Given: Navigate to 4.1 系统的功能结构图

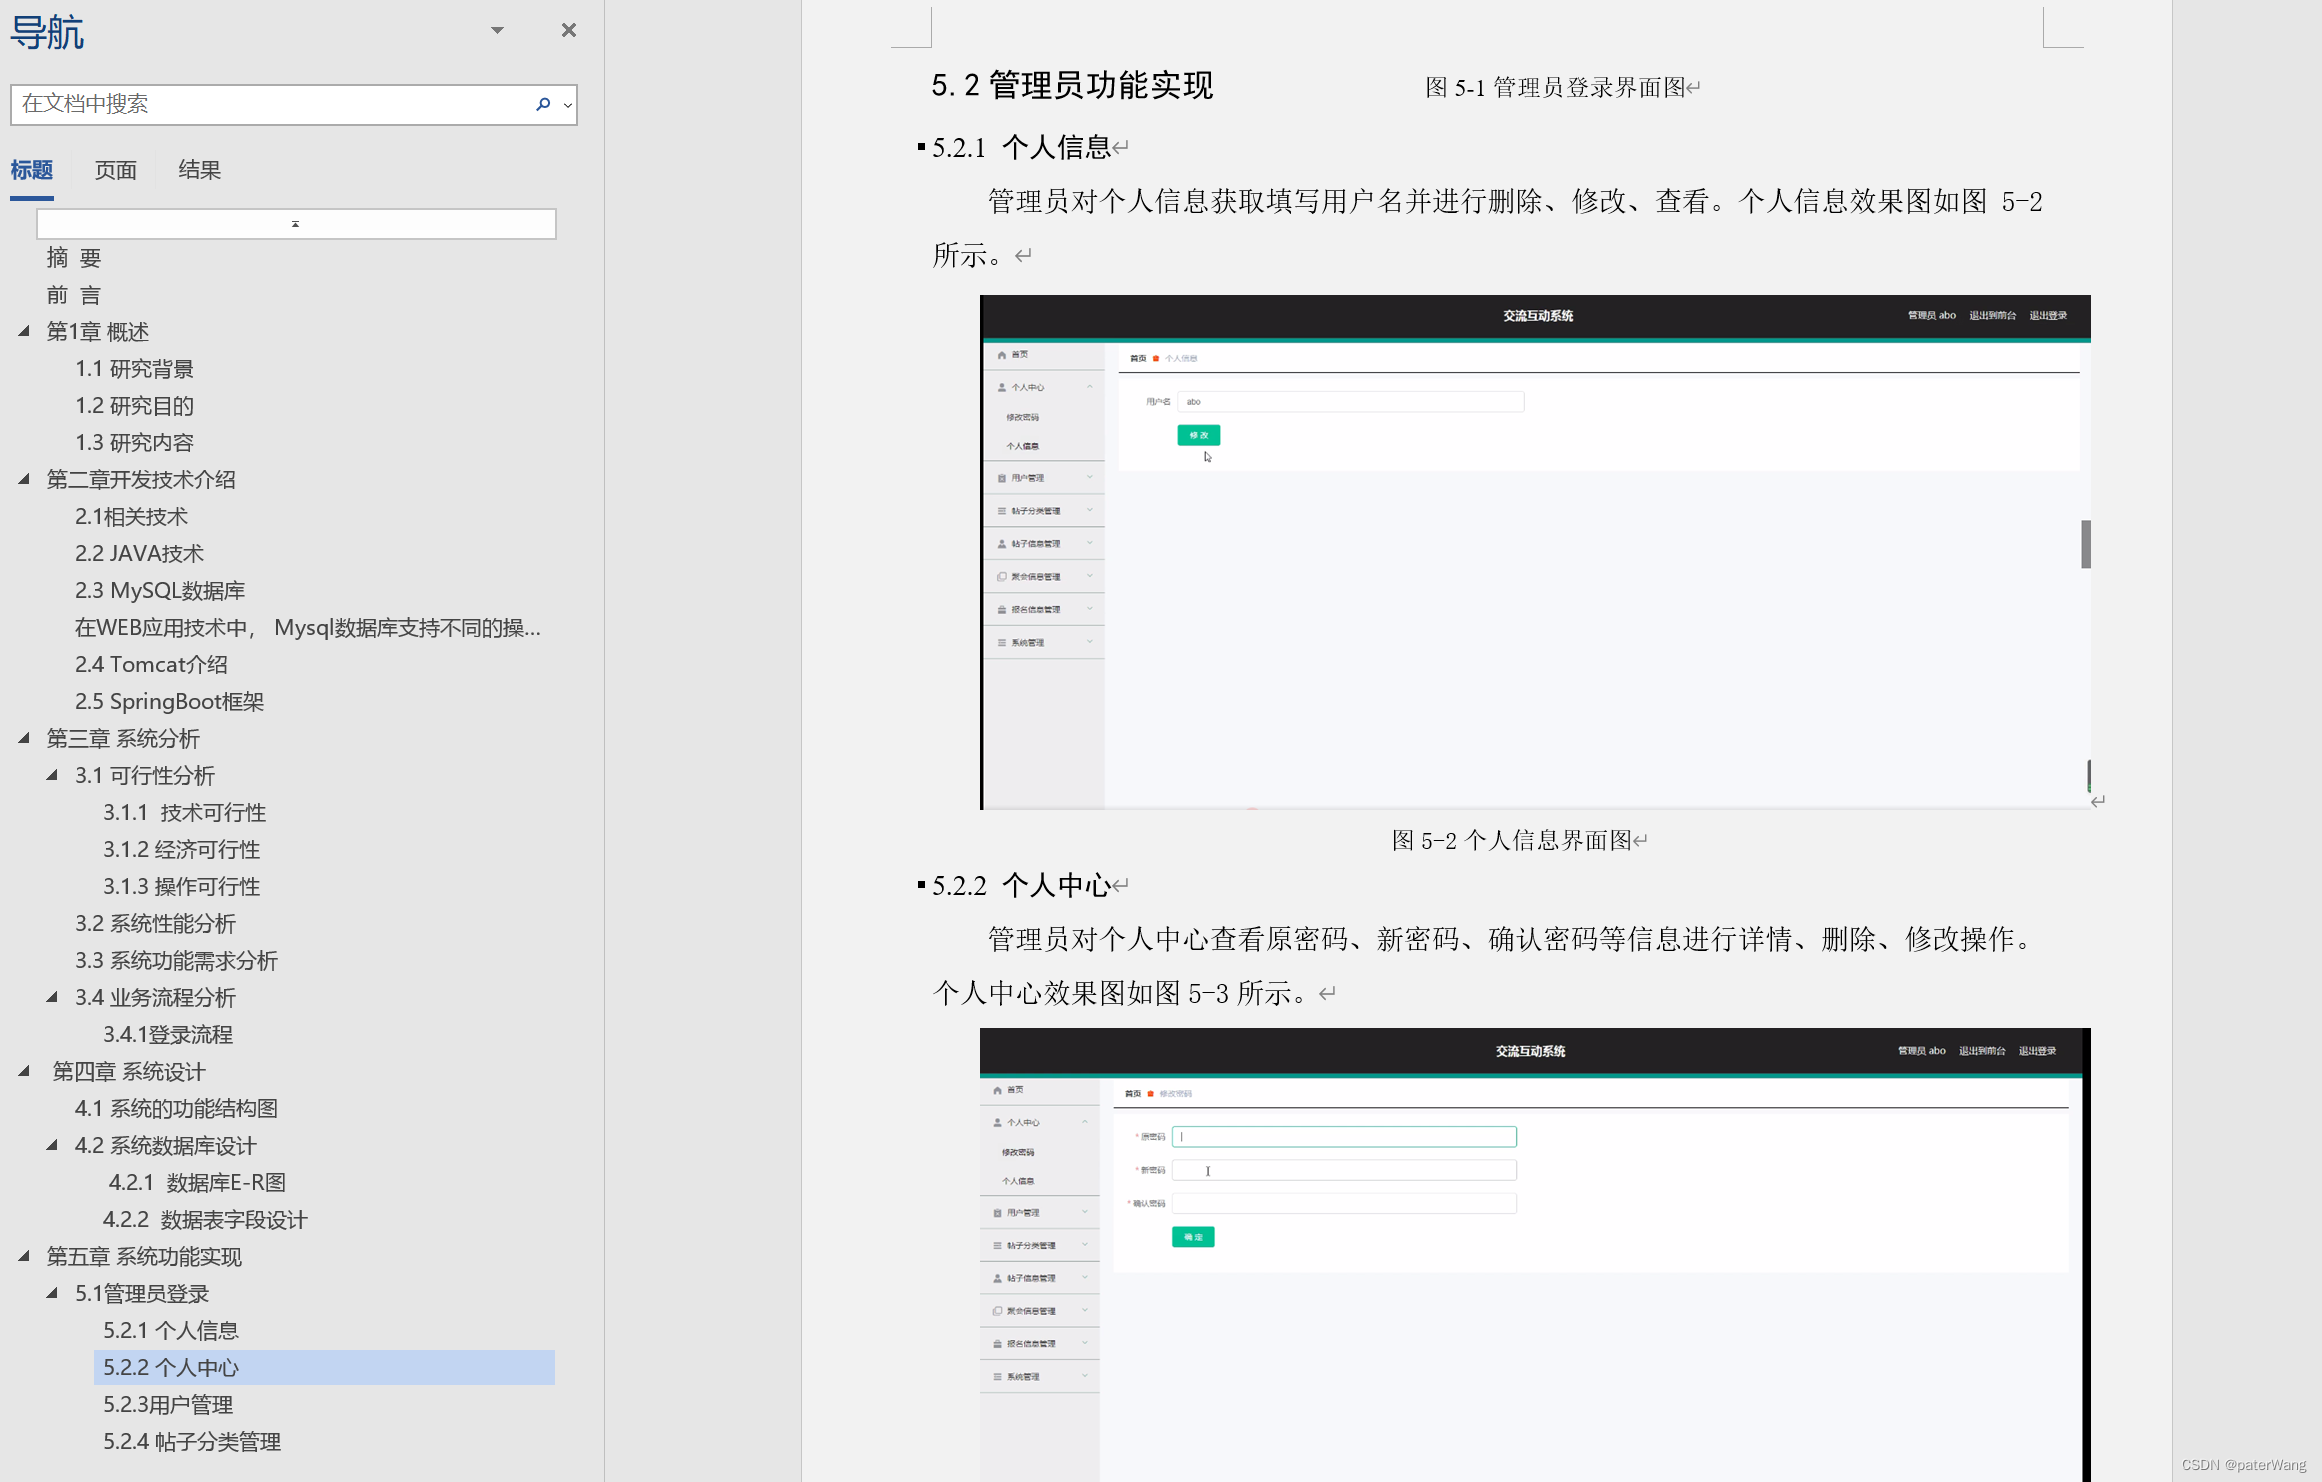Looking at the screenshot, I should (x=176, y=1109).
